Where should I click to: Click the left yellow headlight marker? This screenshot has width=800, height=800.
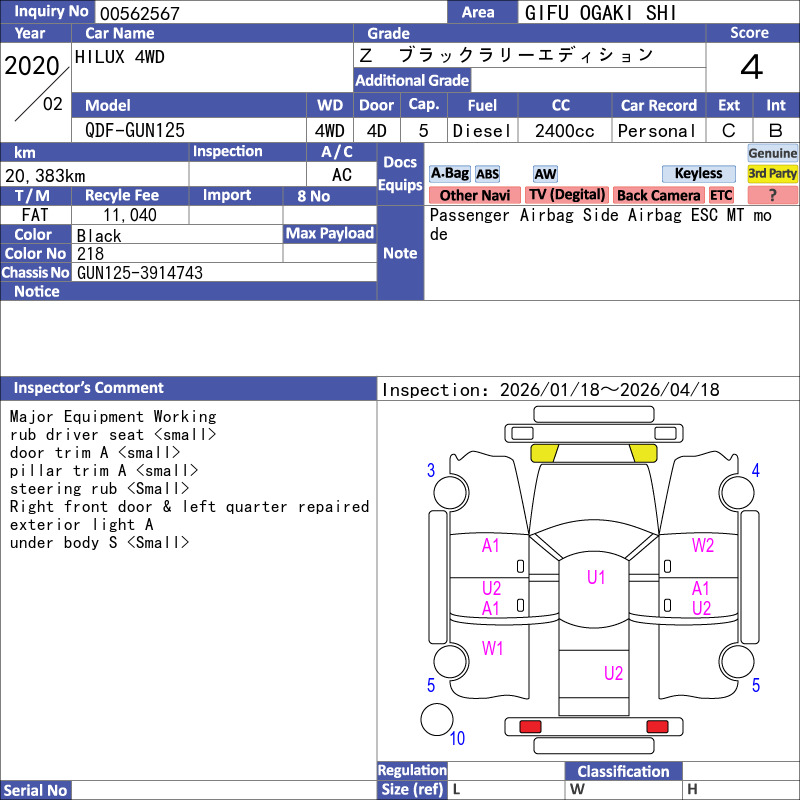point(545,453)
